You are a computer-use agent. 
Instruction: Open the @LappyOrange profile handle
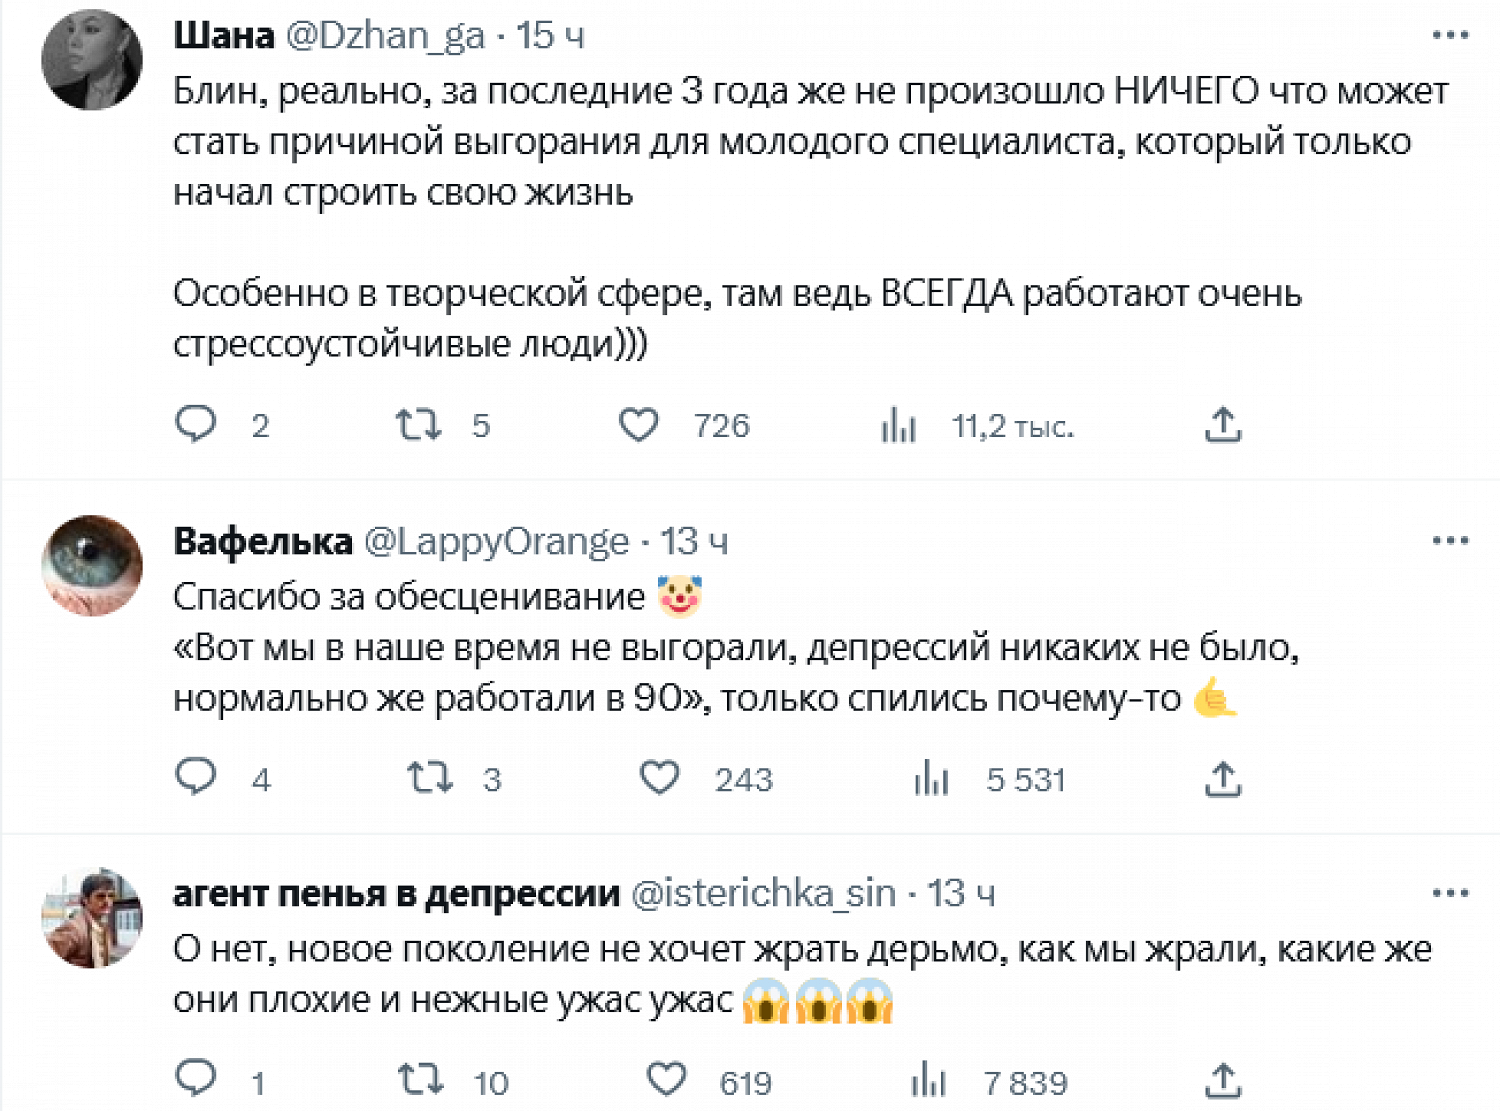[x=496, y=542]
